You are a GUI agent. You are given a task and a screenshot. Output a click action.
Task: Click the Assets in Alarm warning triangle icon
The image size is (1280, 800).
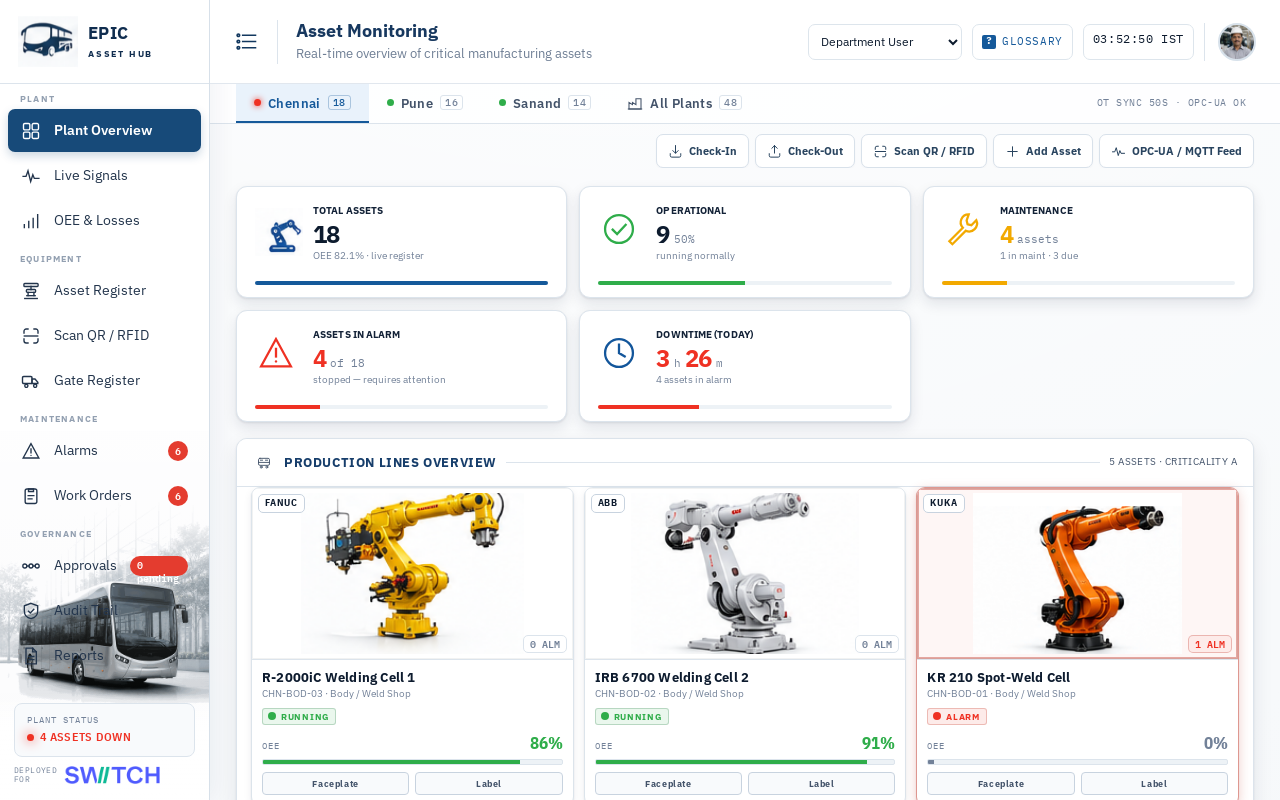coord(276,353)
